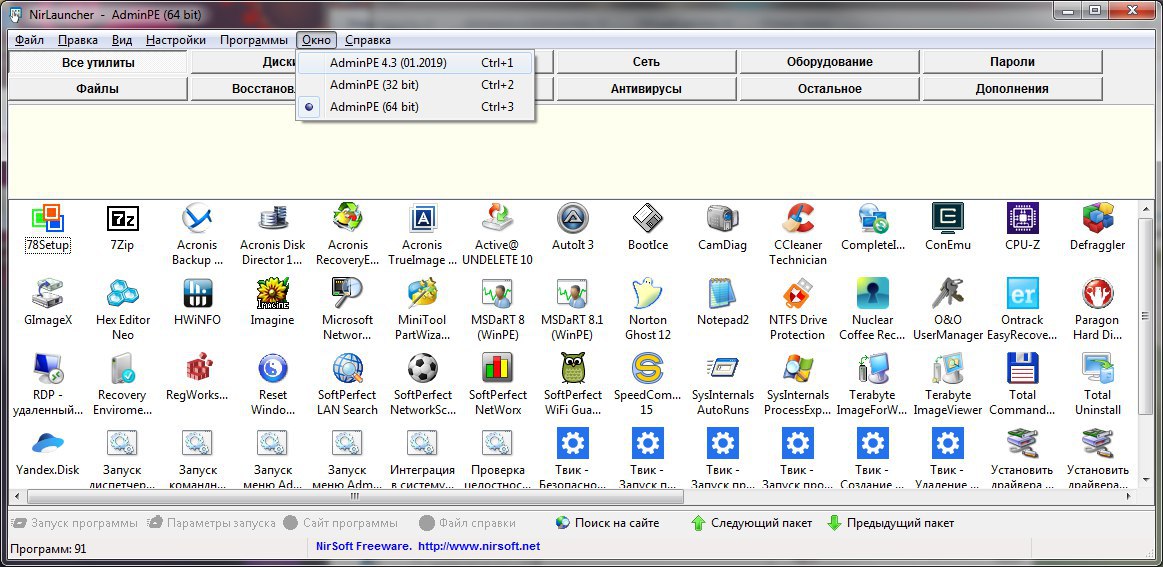Open the Imagine sunflower icon
1163x567 pixels.
coord(273,294)
